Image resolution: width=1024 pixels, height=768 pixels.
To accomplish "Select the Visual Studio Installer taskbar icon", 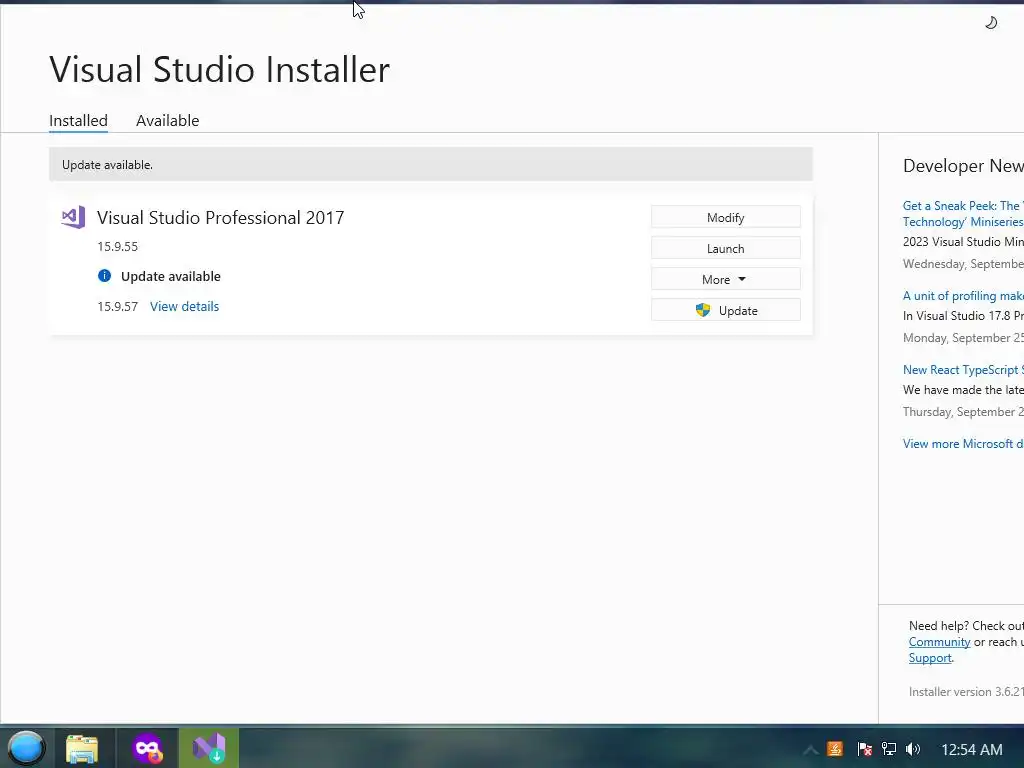I will point(209,748).
